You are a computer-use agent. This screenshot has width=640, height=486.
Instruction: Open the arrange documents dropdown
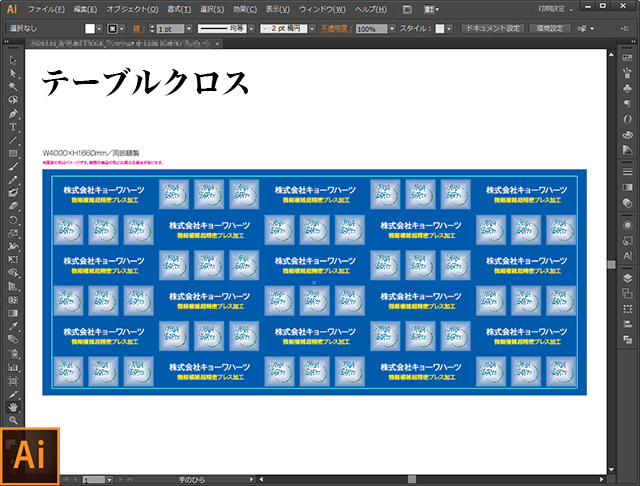coord(431,9)
